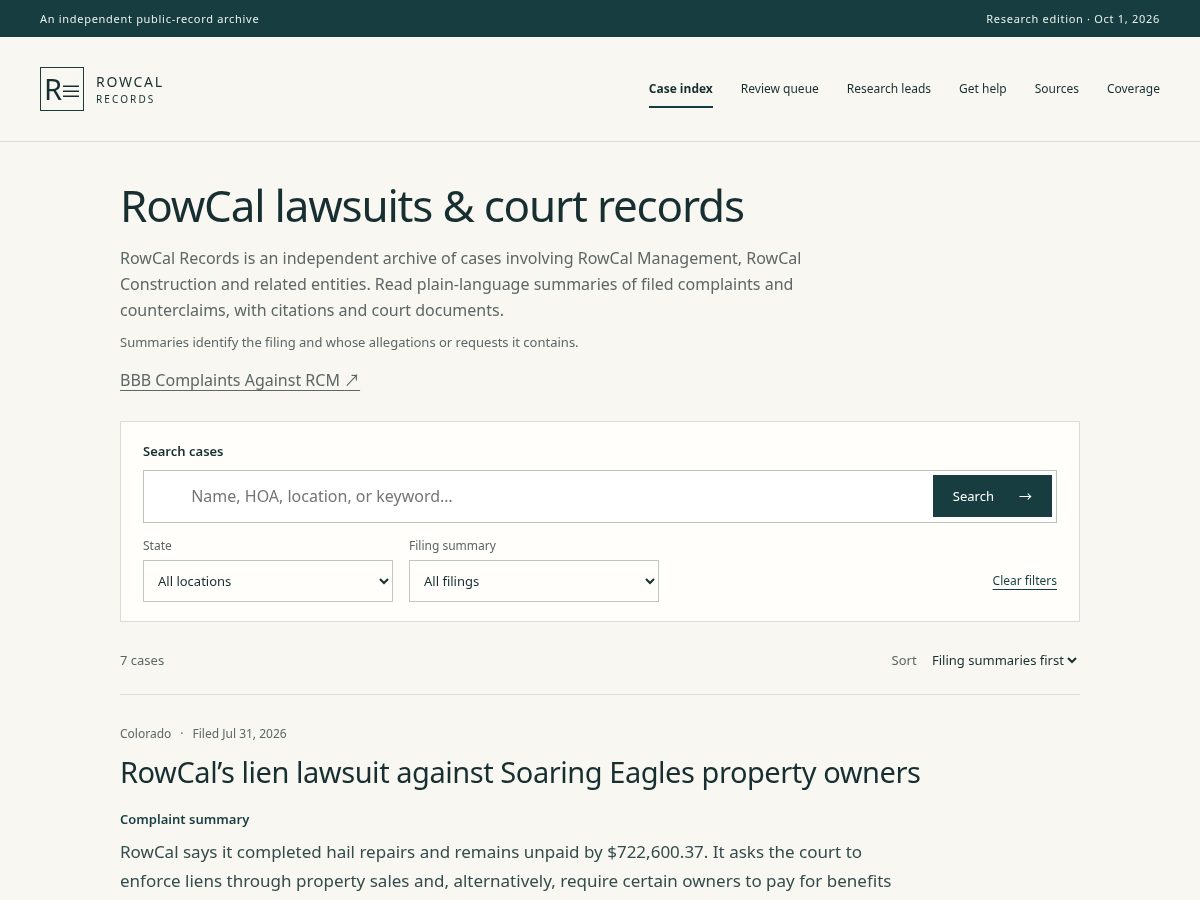This screenshot has height=900, width=1200.
Task: Open the Sort order dropdown
Action: coord(1004,660)
